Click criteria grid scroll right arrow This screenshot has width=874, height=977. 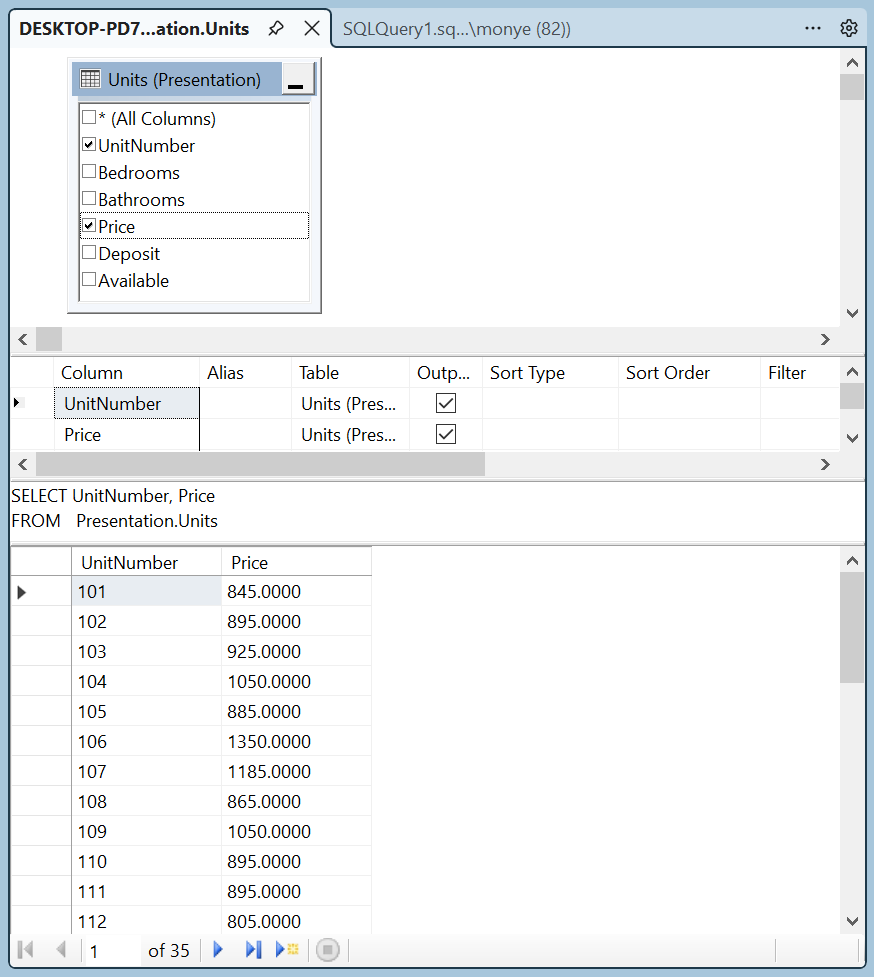tap(825, 464)
